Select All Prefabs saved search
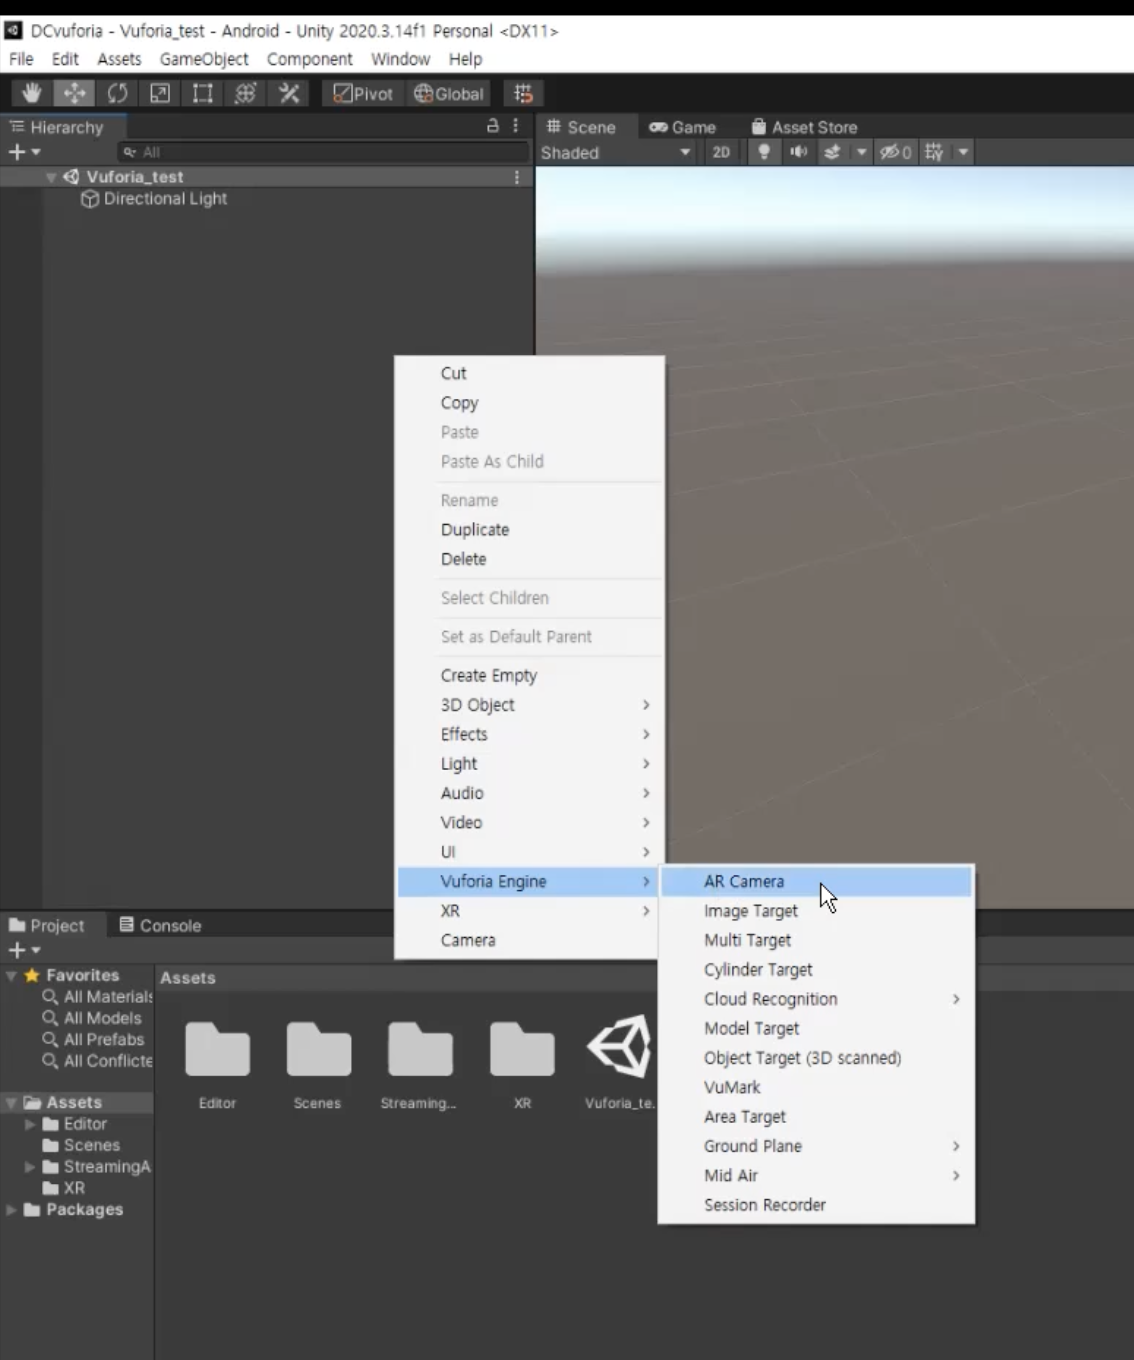This screenshot has width=1134, height=1360. [94, 1040]
